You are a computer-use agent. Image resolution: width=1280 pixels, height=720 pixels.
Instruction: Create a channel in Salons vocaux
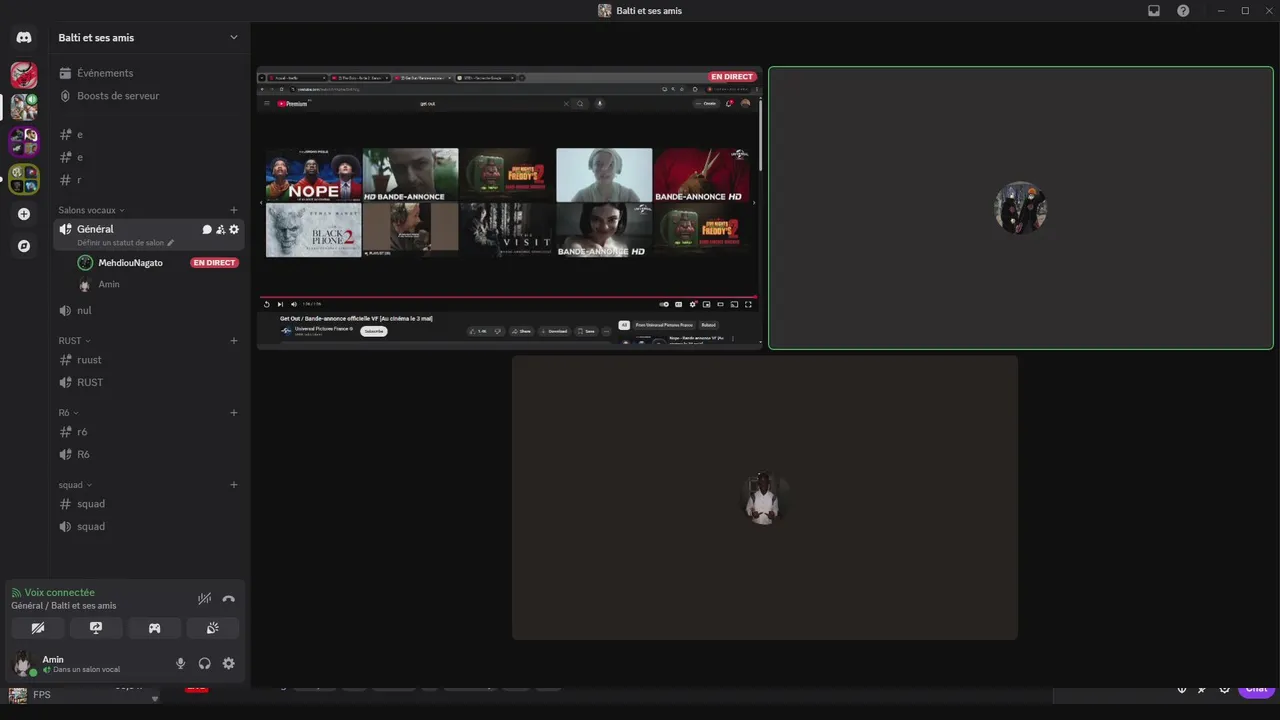coord(234,210)
